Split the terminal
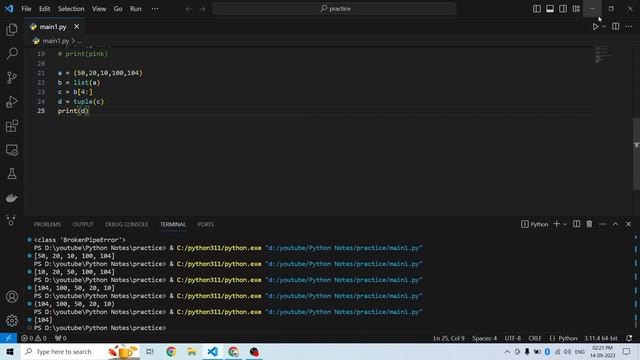 click(576, 224)
